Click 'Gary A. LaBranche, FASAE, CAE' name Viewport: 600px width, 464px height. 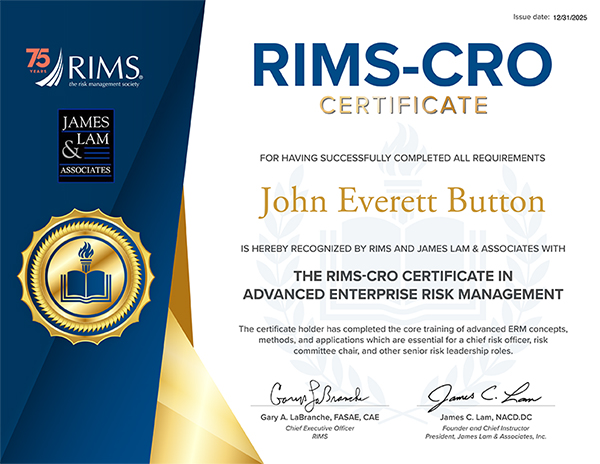click(320, 417)
